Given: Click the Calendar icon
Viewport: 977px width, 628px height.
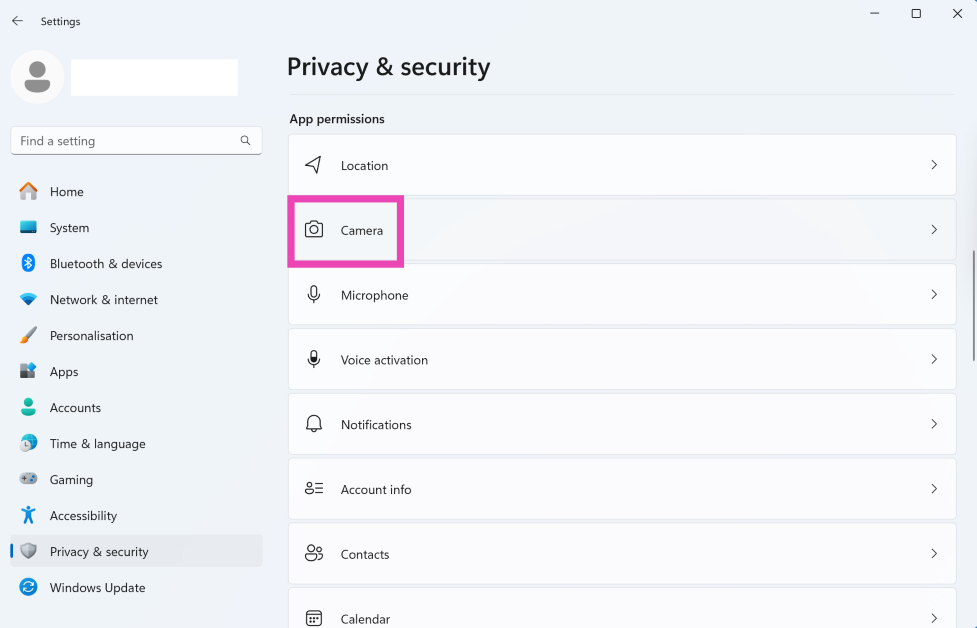Looking at the screenshot, I should (x=314, y=618).
